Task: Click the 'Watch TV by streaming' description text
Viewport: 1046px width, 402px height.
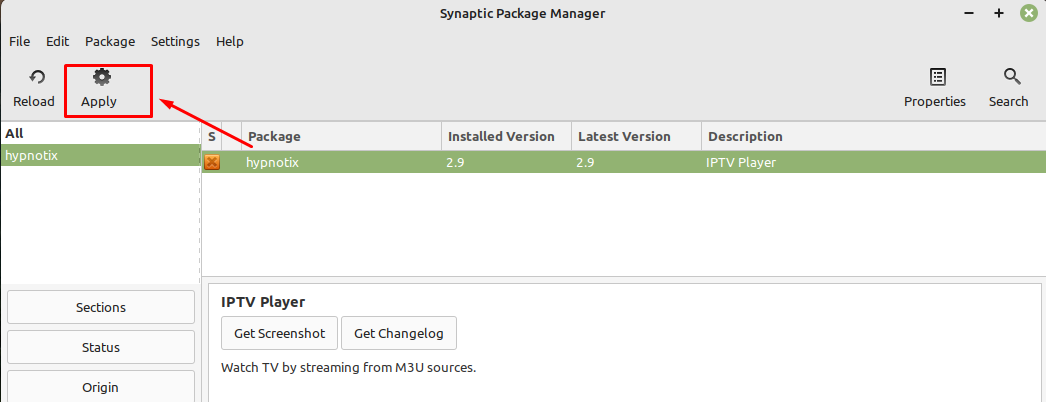Action: [x=348, y=367]
